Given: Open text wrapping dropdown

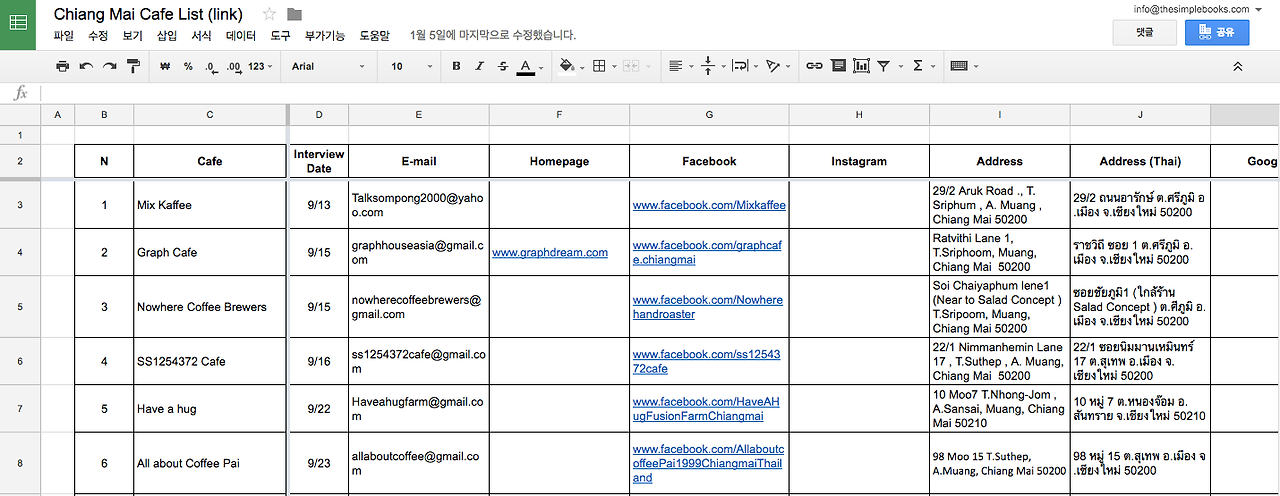Looking at the screenshot, I should (x=743, y=66).
